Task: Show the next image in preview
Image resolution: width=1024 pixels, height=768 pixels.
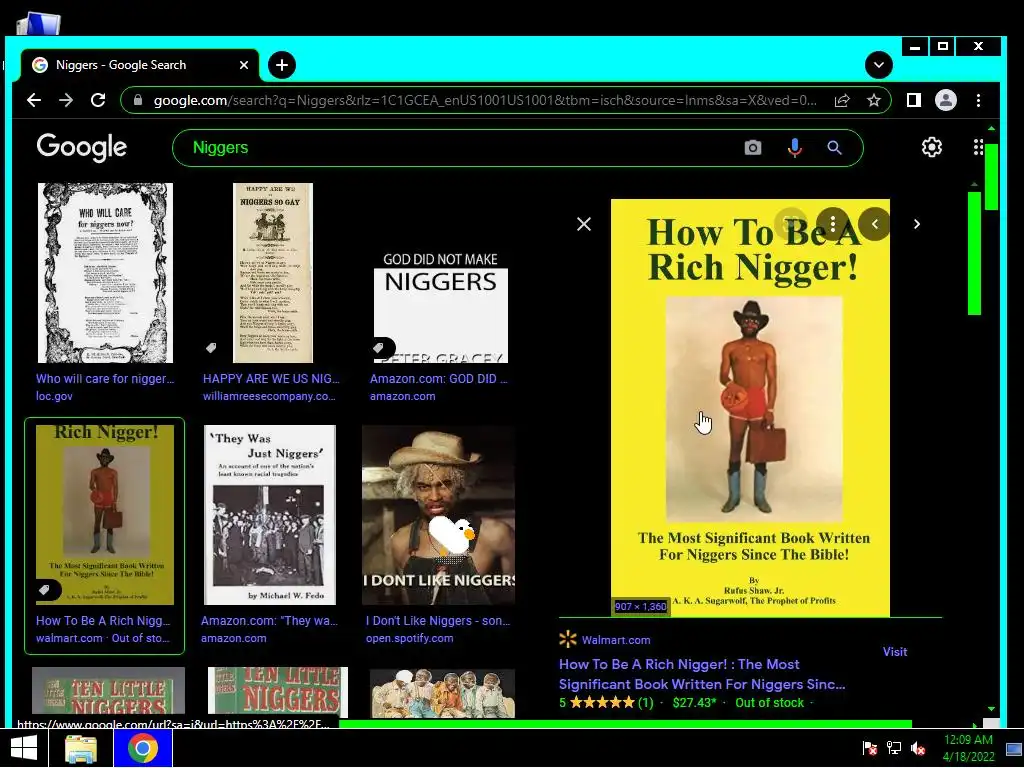Action: click(917, 224)
